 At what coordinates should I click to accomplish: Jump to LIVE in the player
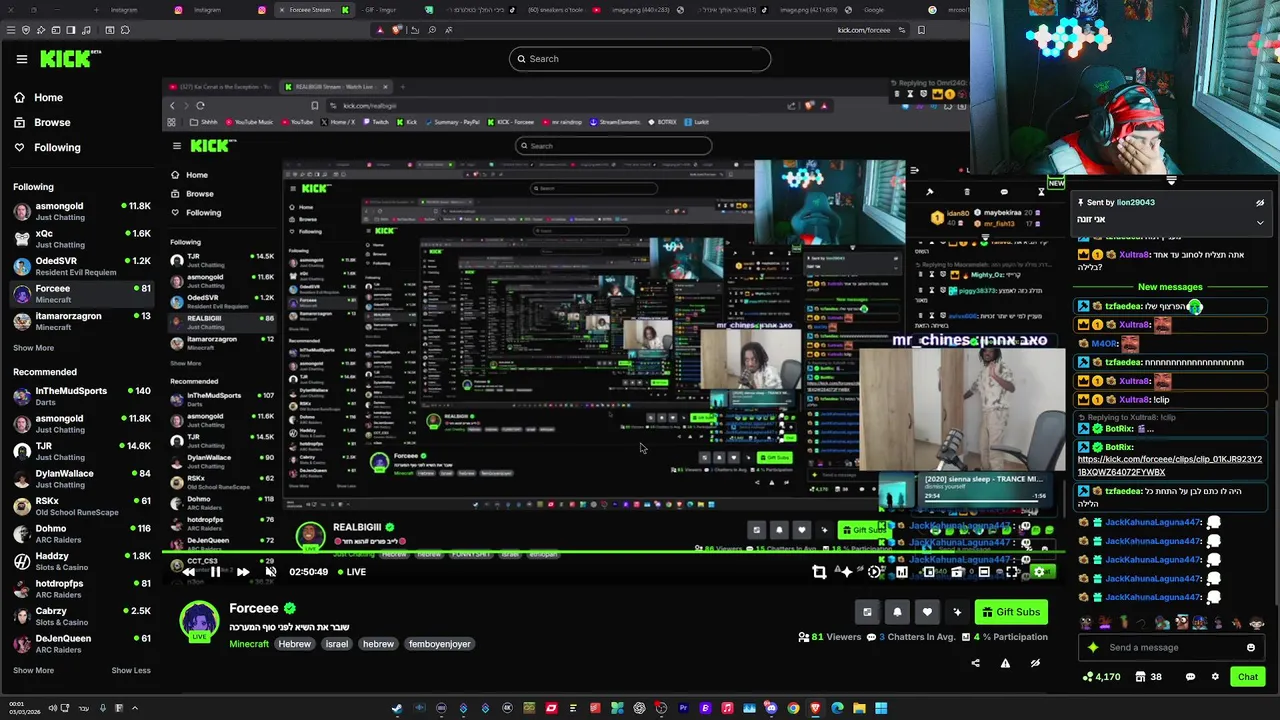coord(351,572)
